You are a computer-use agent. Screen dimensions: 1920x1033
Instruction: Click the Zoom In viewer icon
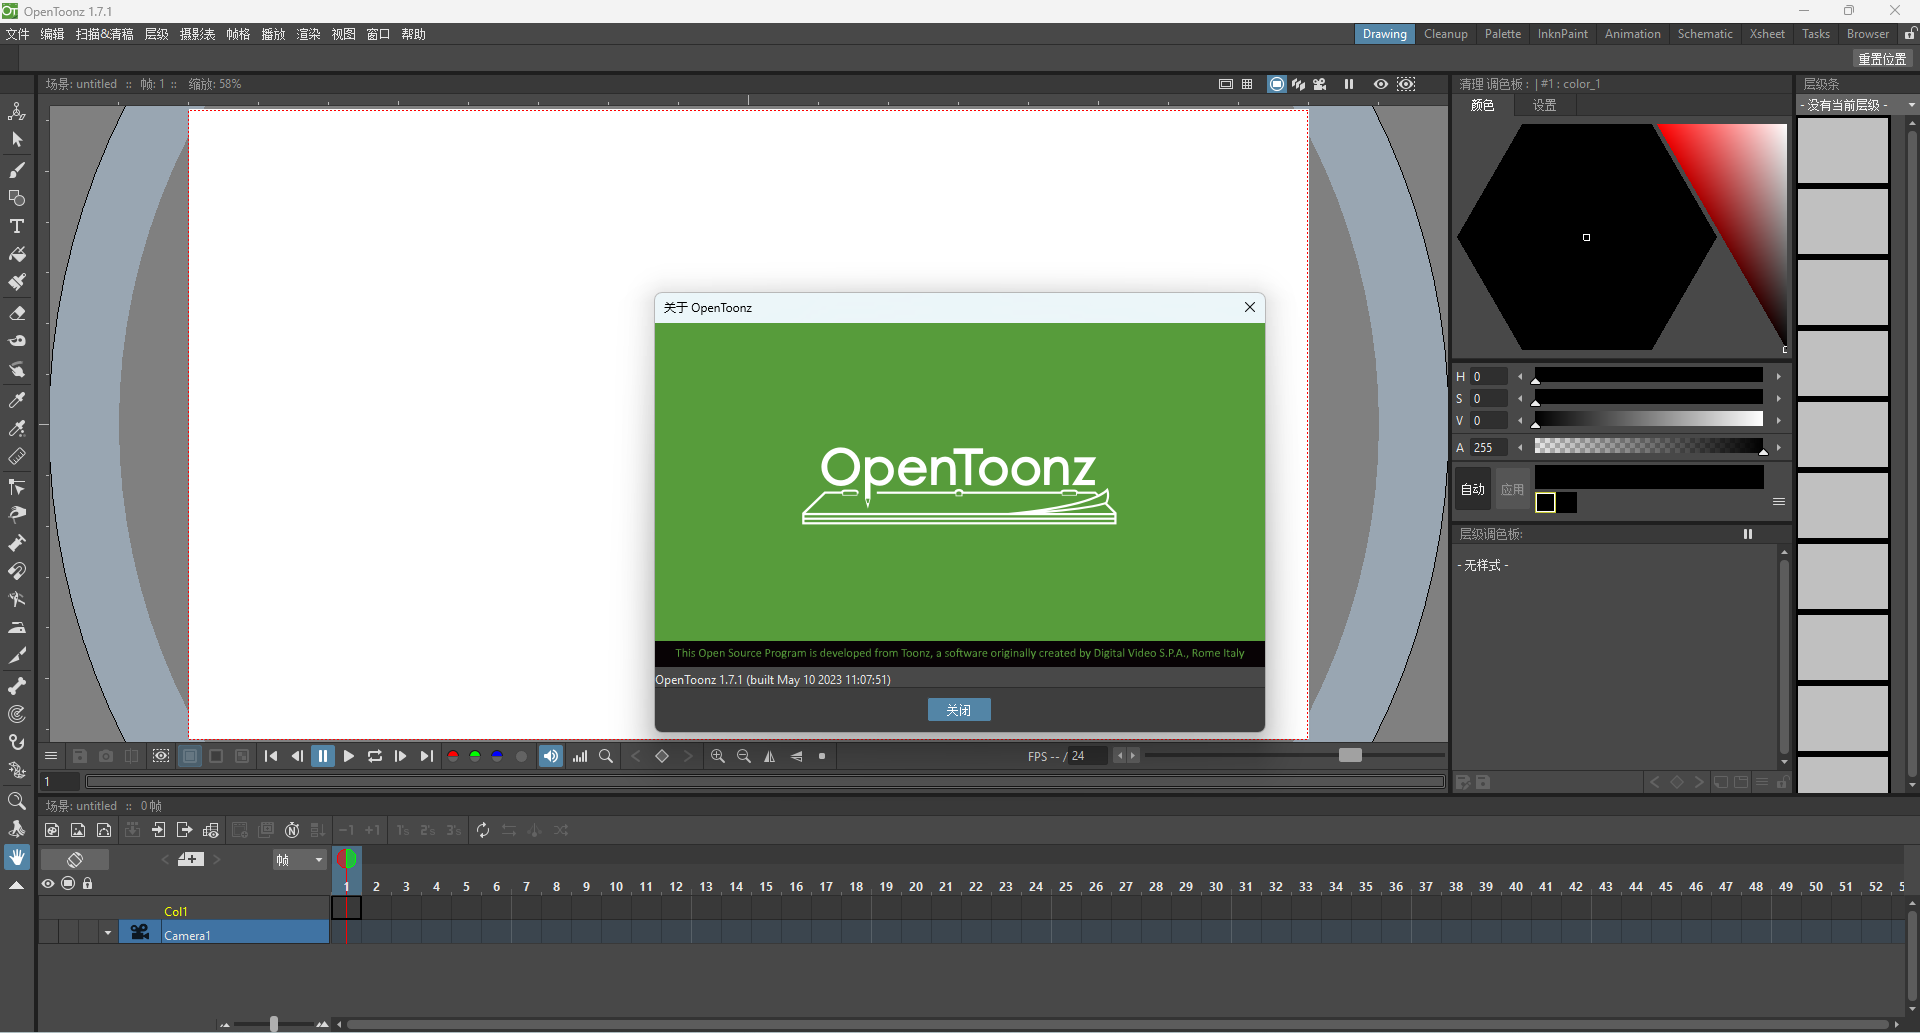point(718,756)
